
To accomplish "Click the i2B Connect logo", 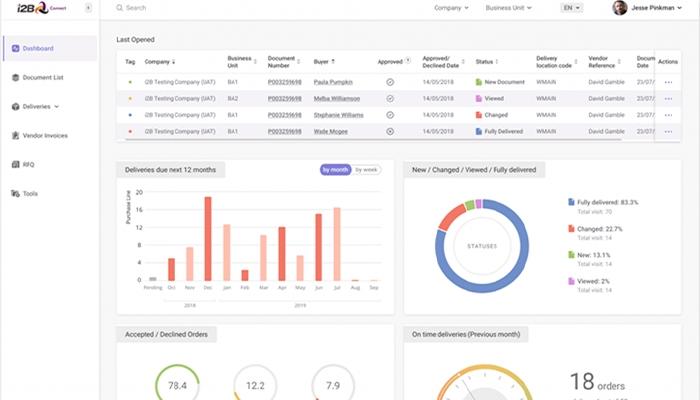I will pos(42,8).
